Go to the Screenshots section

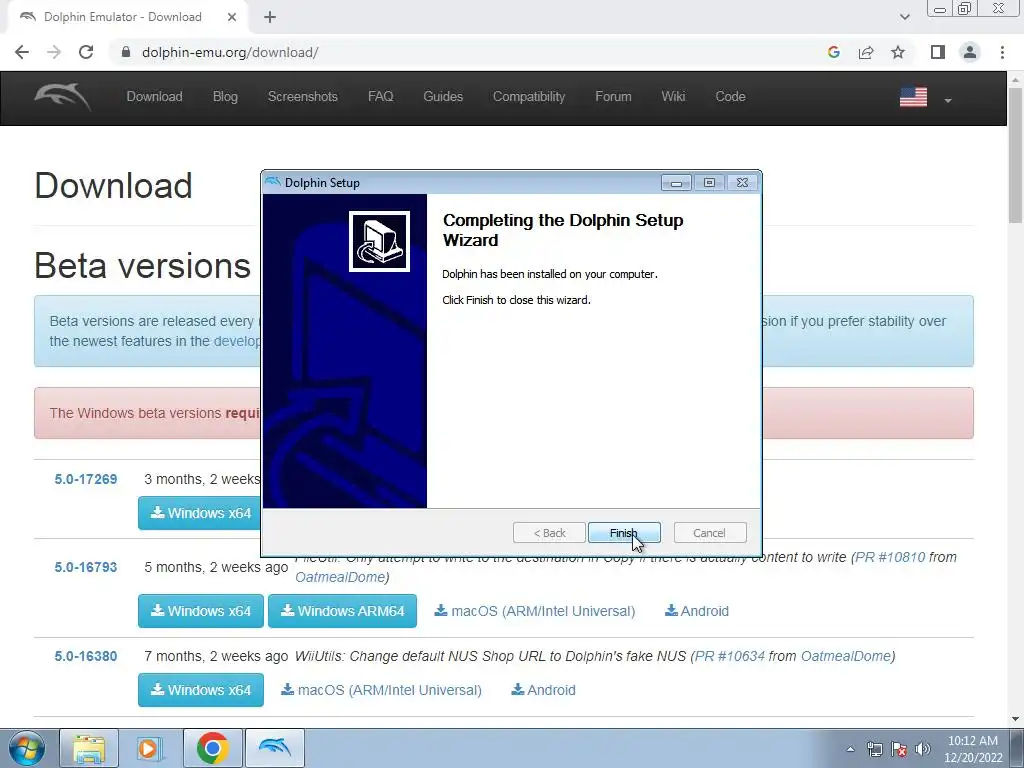click(302, 97)
